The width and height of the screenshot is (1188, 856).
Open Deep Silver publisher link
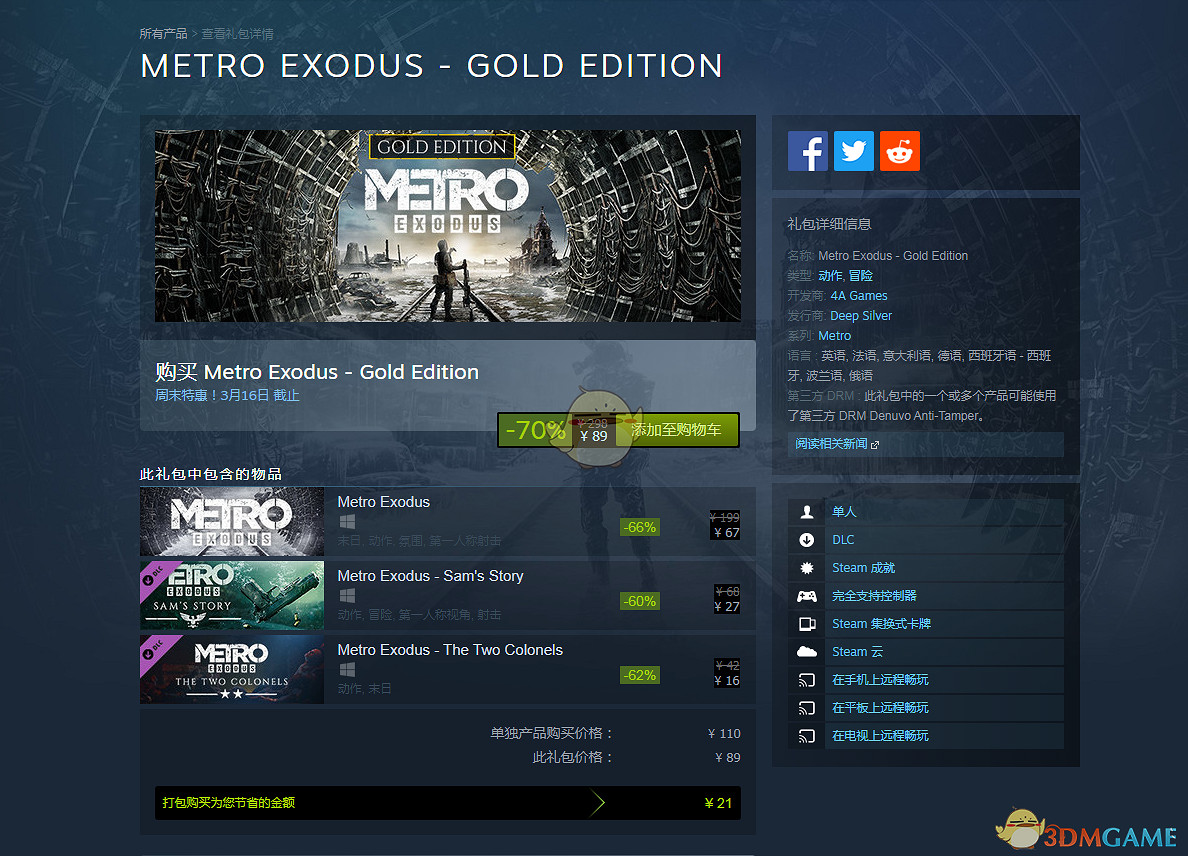coord(861,316)
